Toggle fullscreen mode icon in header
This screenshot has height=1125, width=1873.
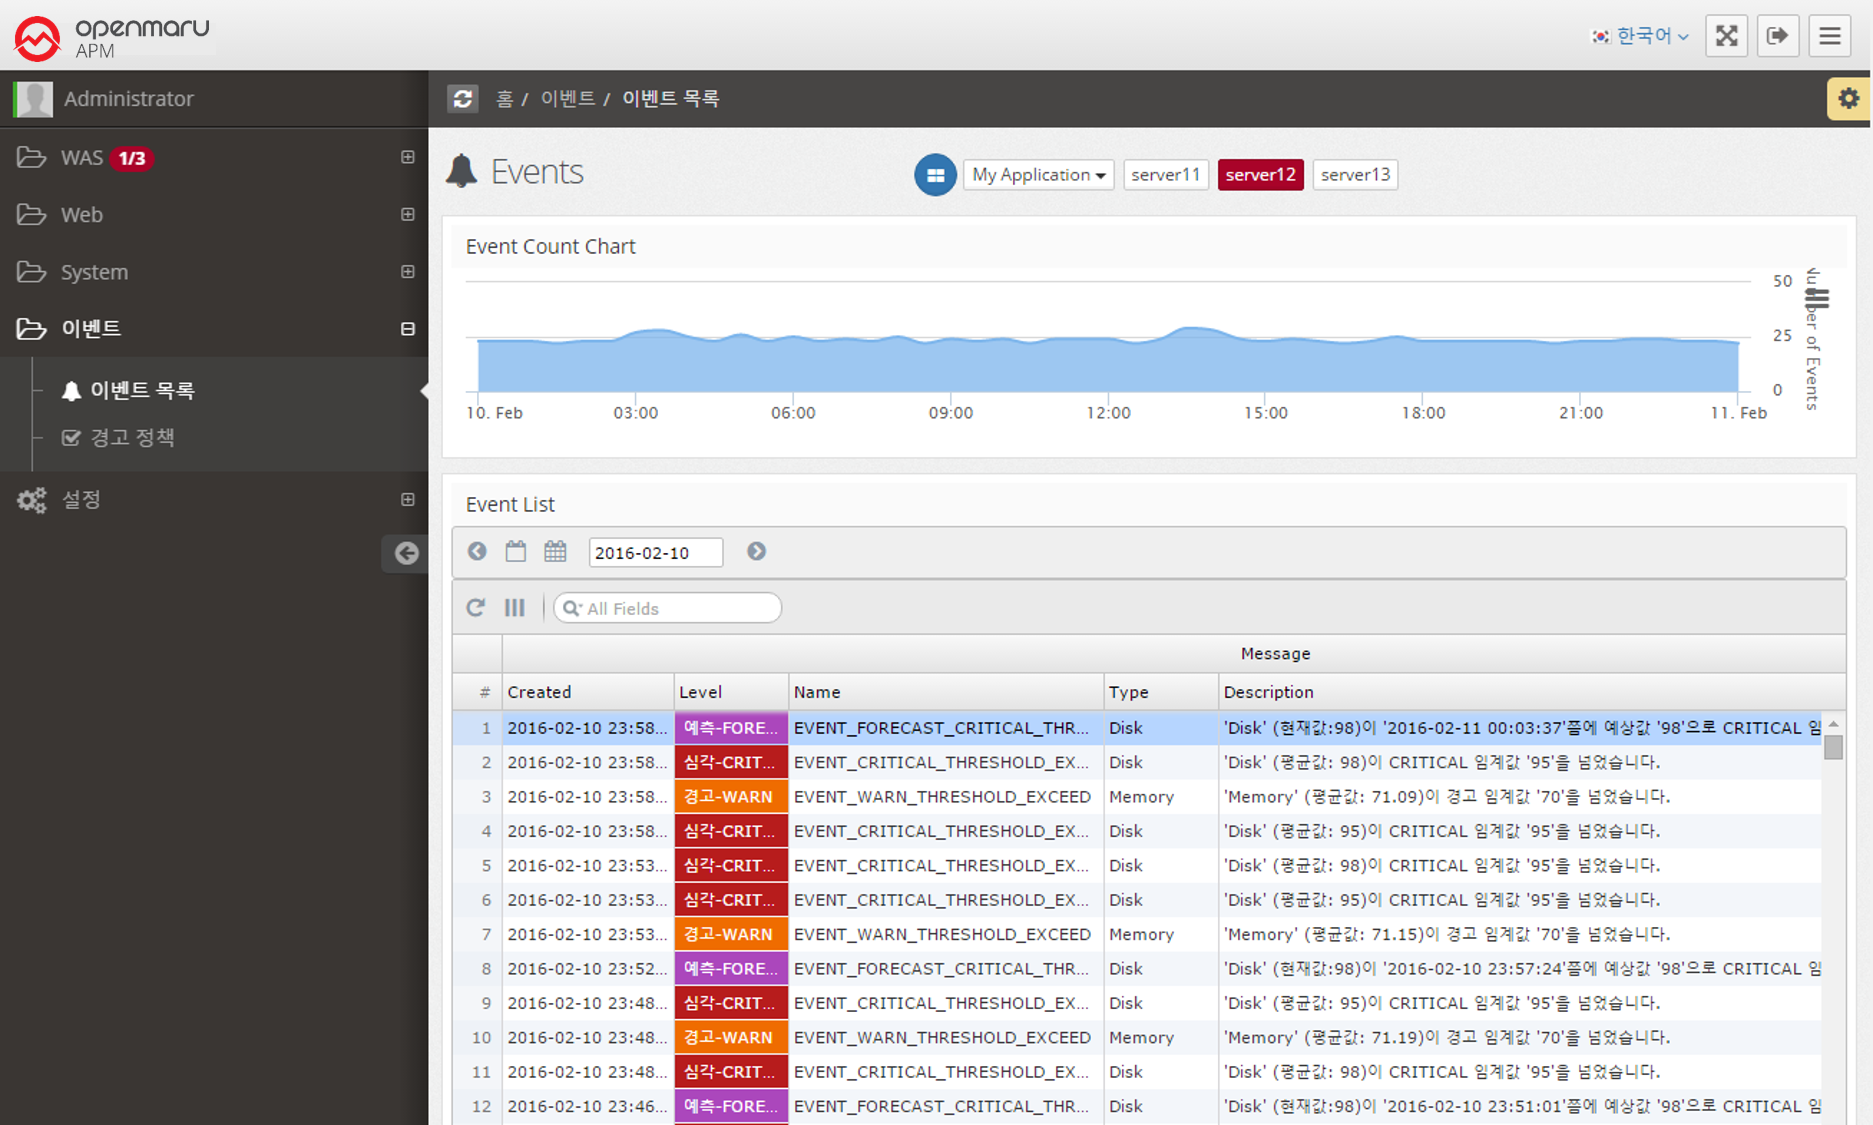coord(1726,36)
